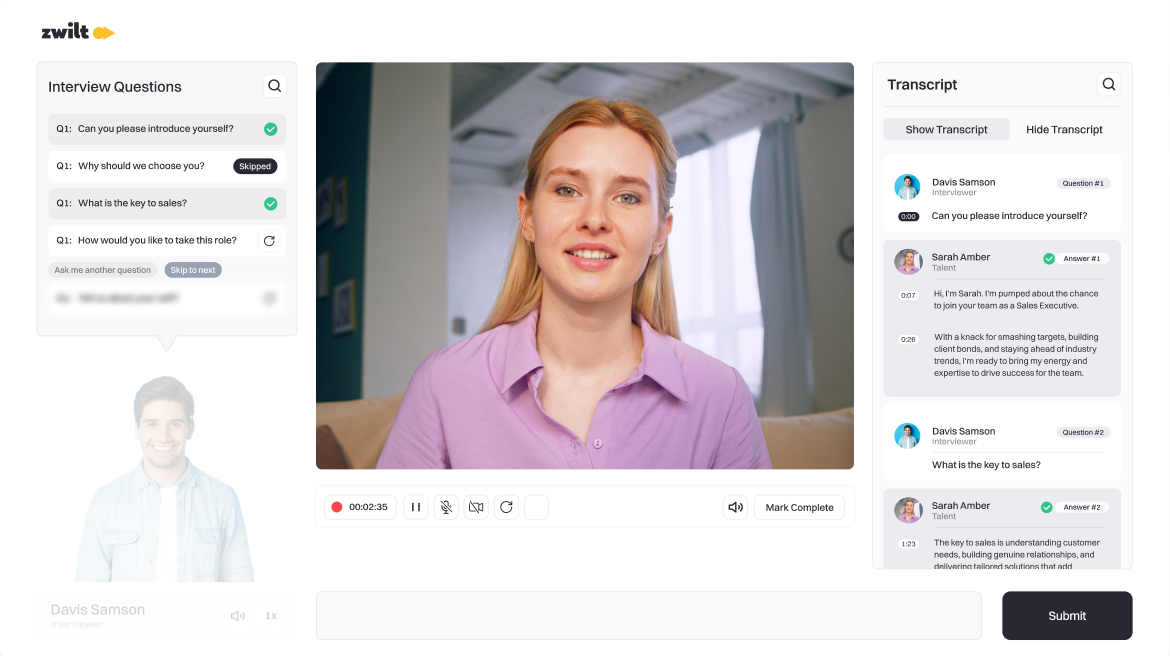The width and height of the screenshot is (1170, 656).
Task: Choose 'Ask me another question'
Action: click(103, 270)
